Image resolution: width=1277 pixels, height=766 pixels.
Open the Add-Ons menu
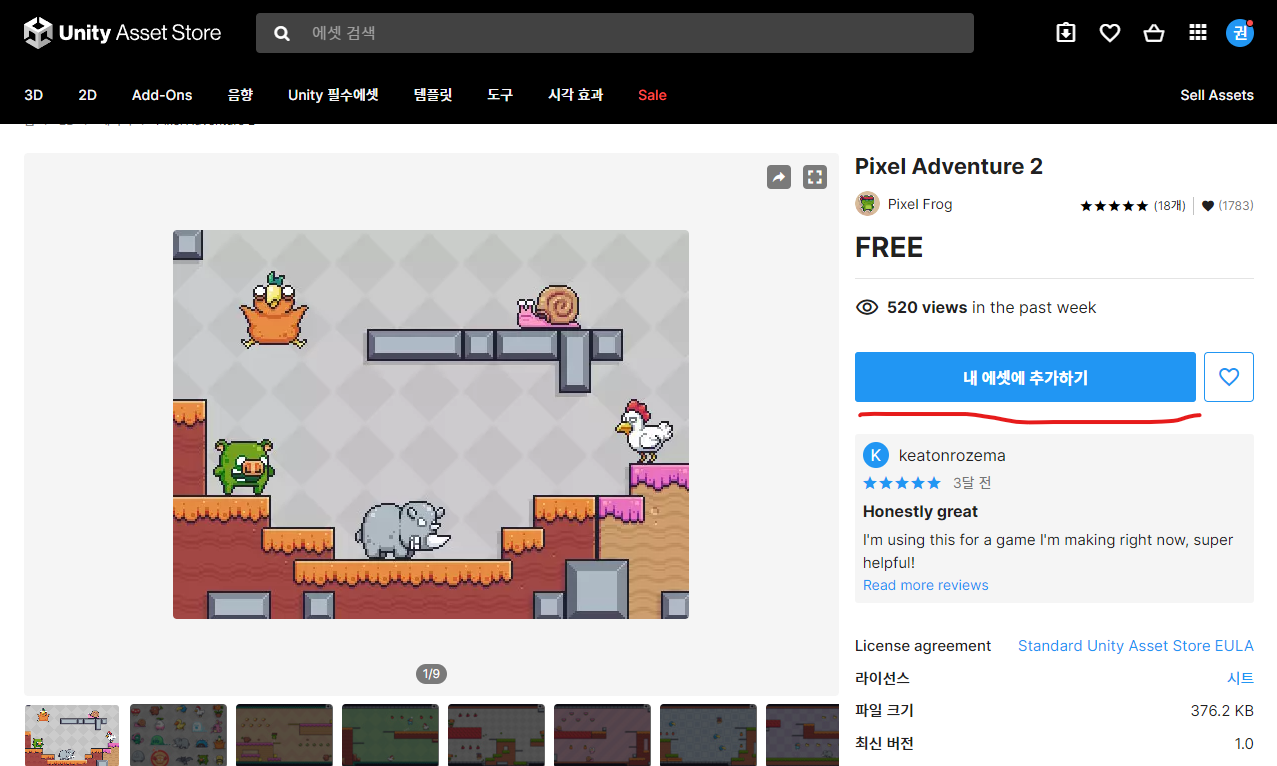click(162, 95)
